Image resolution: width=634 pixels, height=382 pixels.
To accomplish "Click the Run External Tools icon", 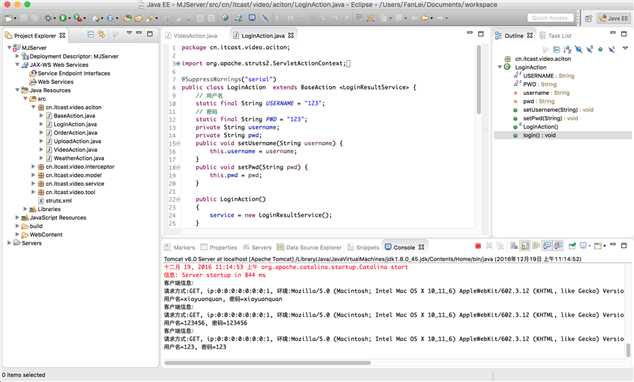I will pos(78,18).
